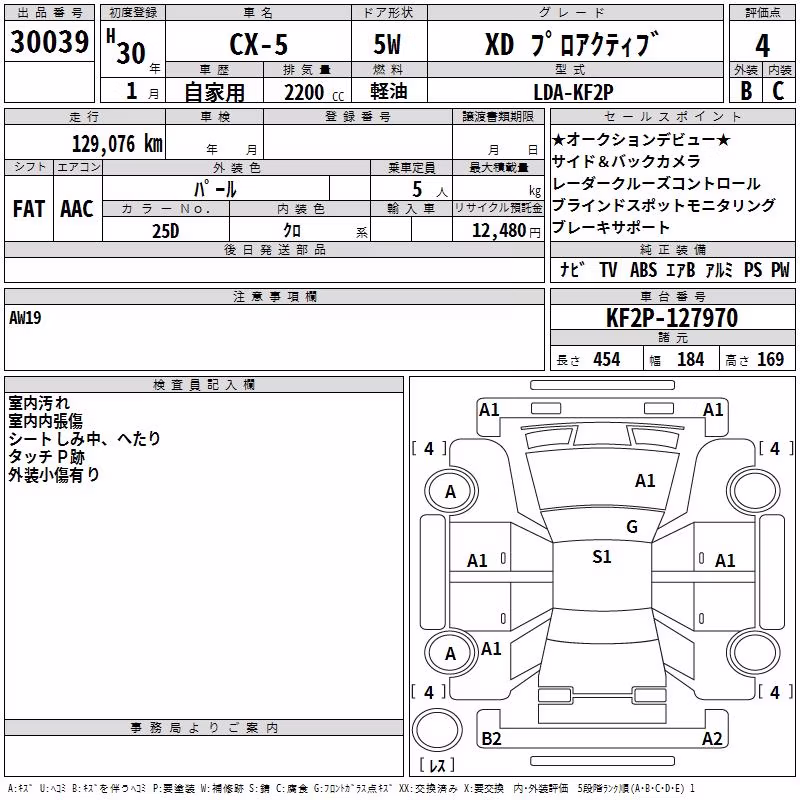The image size is (800, 800).
Task: Select the overall evaluation score 4
Action: pos(762,46)
